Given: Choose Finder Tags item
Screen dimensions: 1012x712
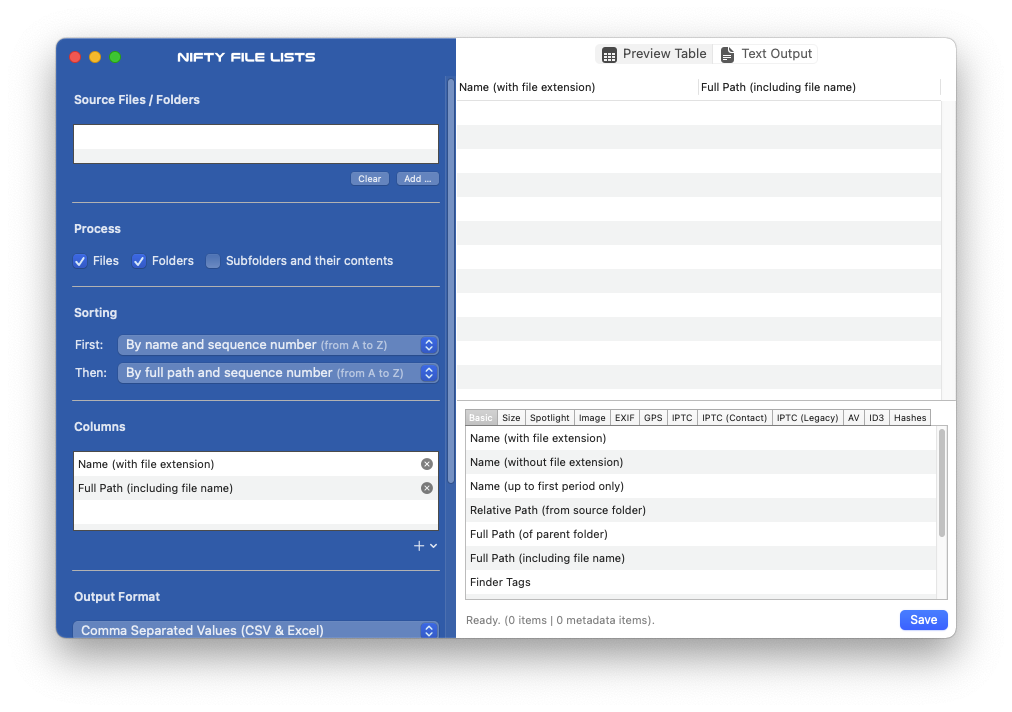Looking at the screenshot, I should pos(701,582).
